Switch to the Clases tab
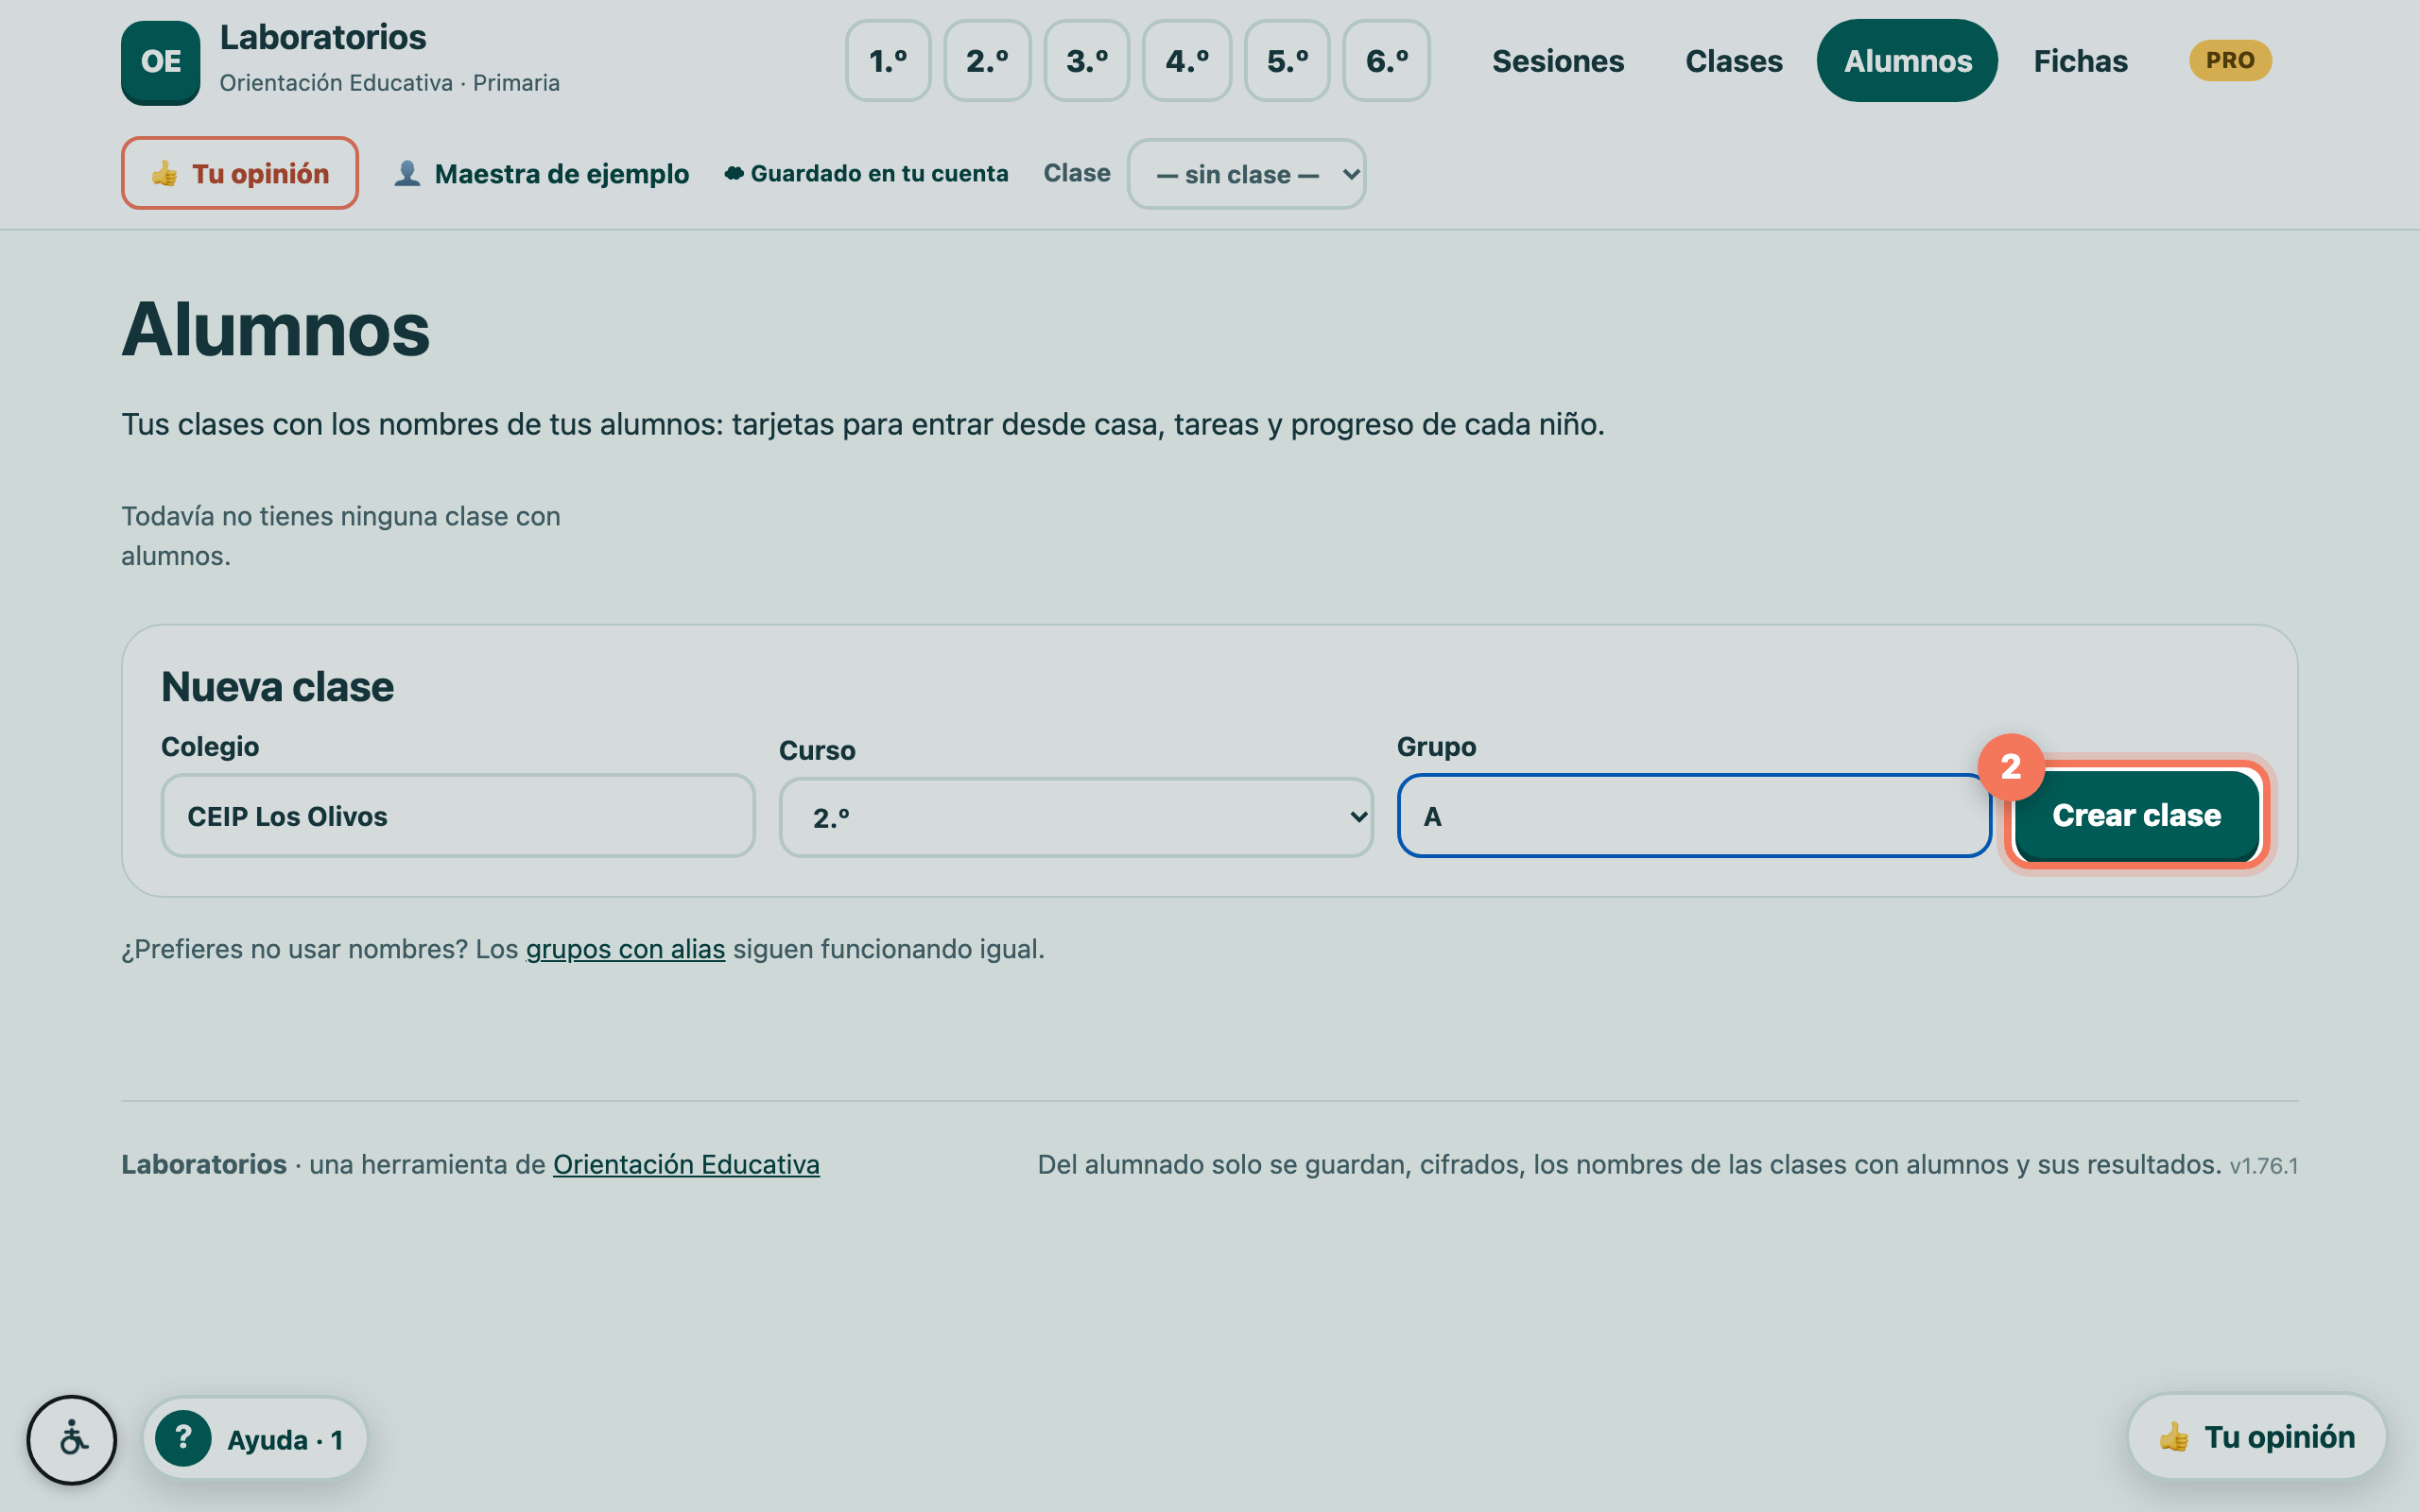 (x=1734, y=61)
